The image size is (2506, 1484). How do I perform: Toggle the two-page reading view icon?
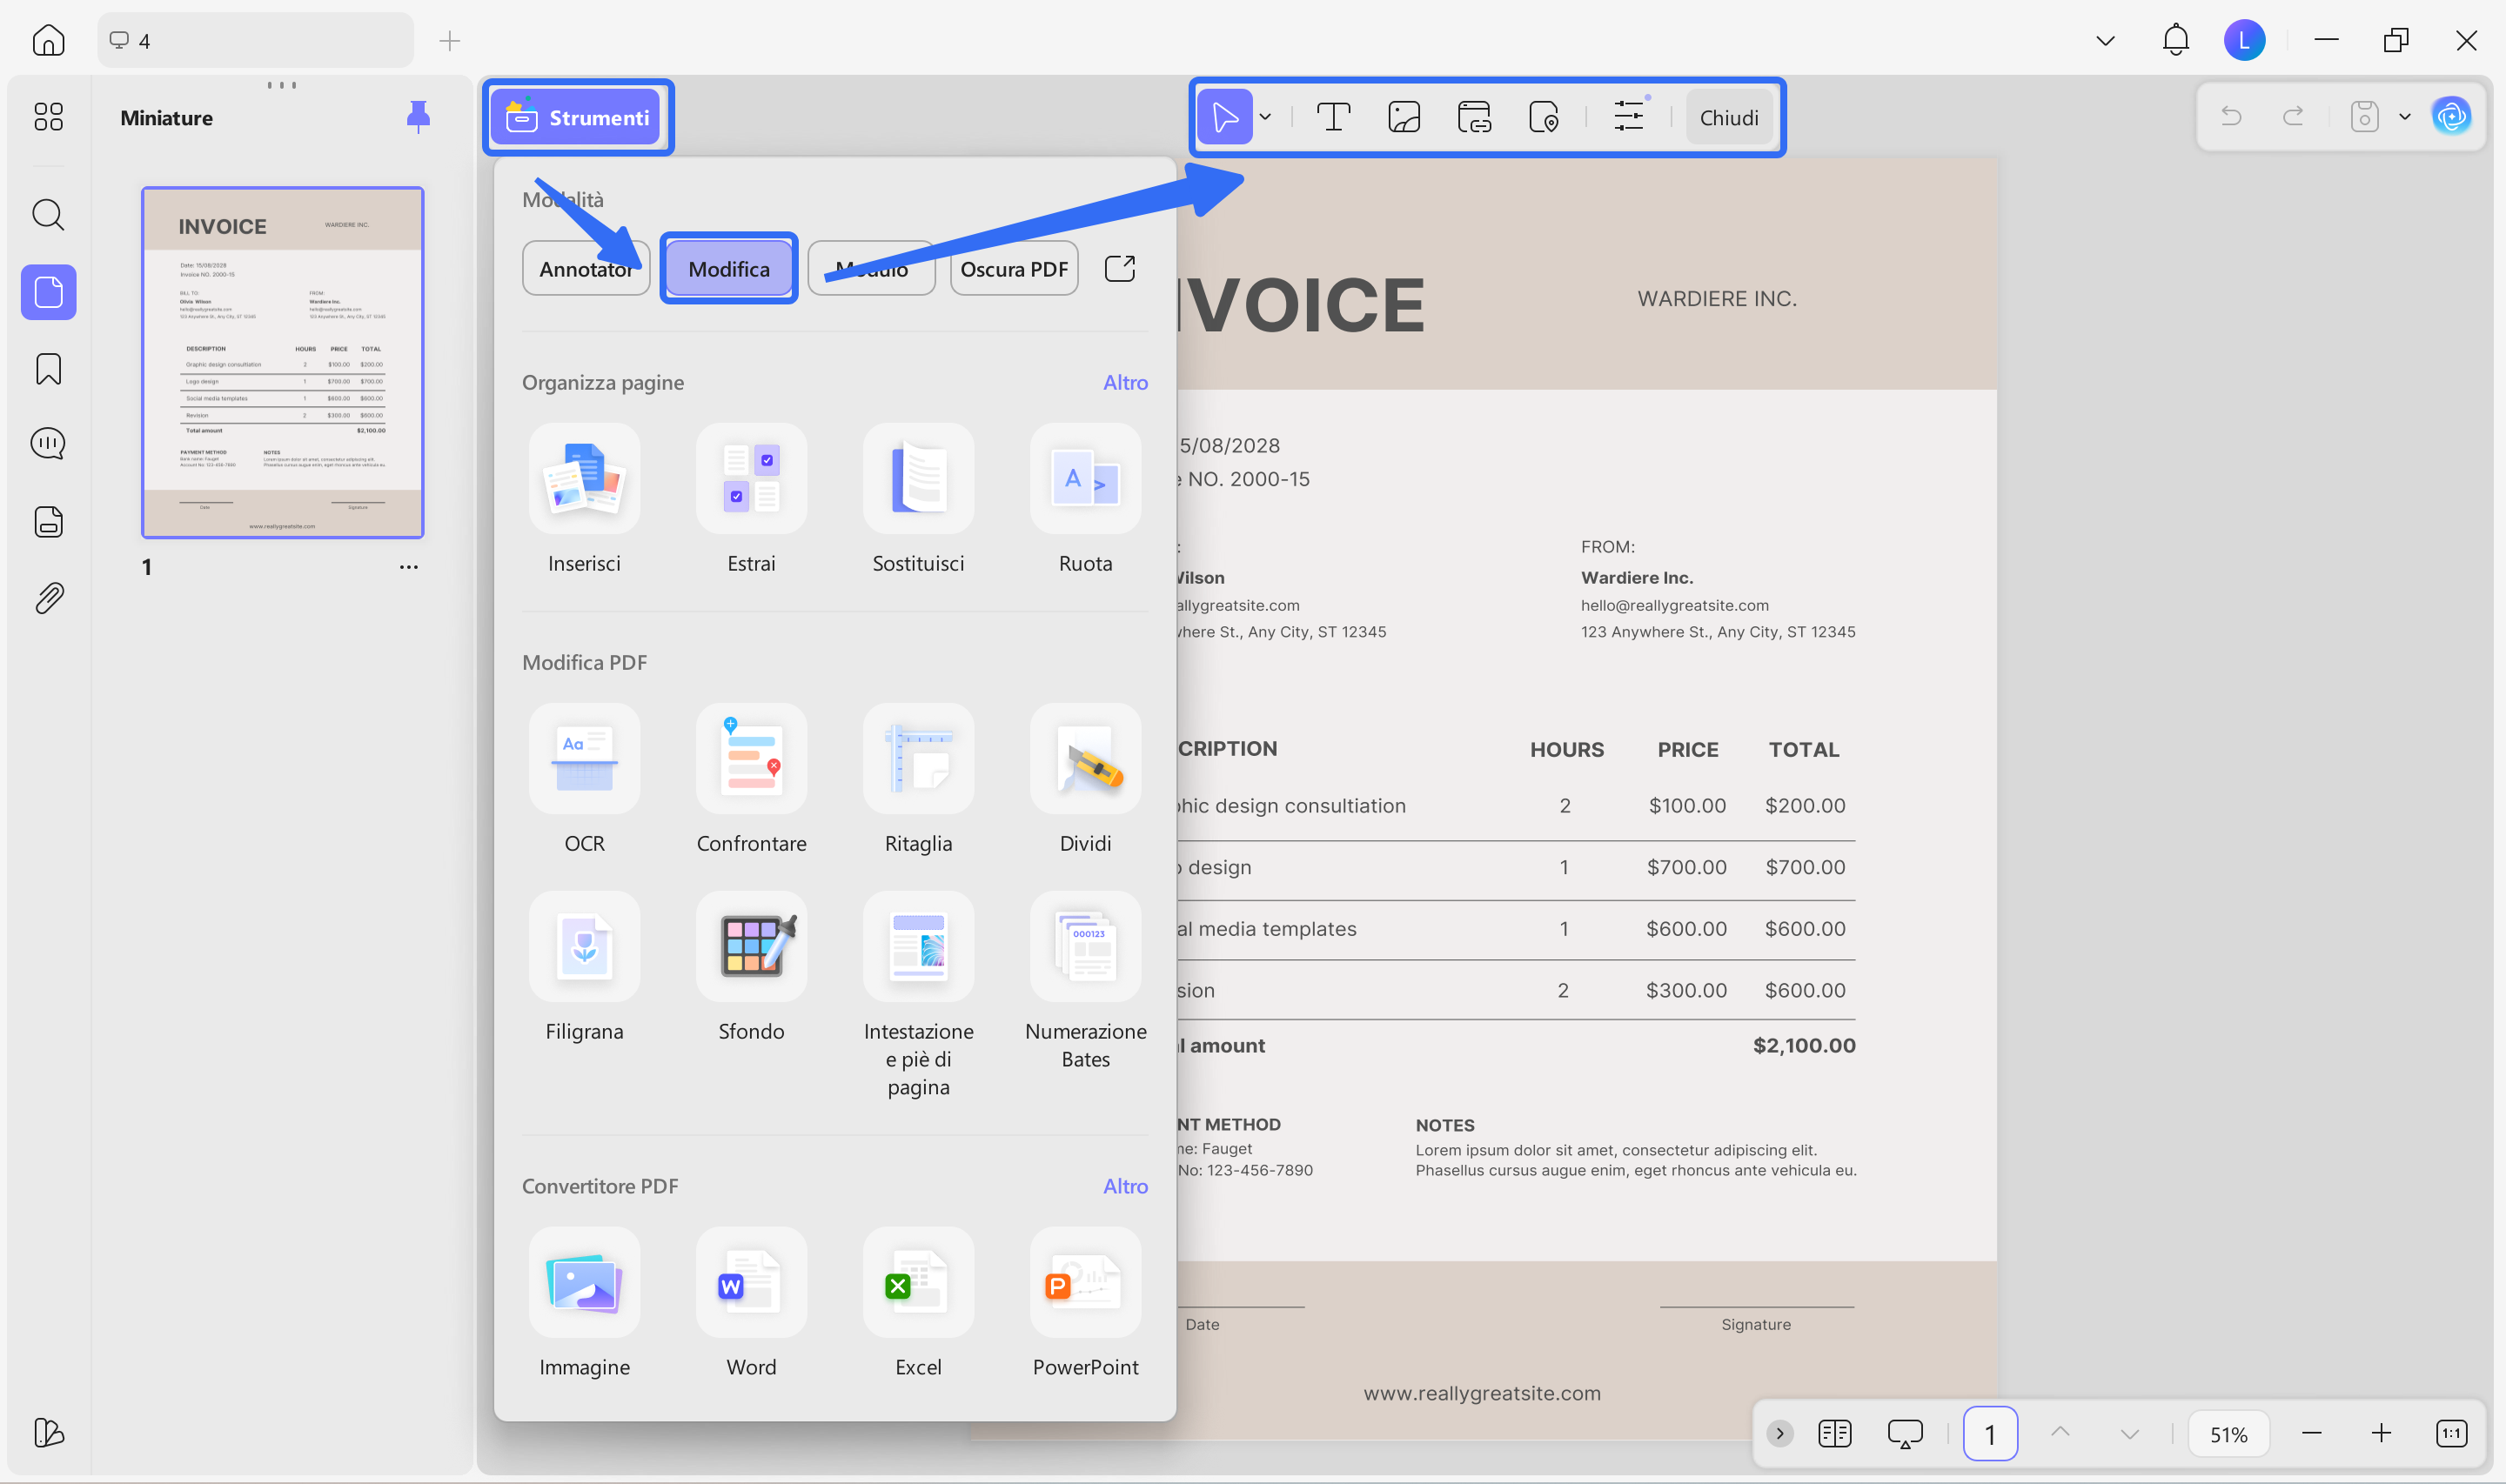click(x=1835, y=1434)
